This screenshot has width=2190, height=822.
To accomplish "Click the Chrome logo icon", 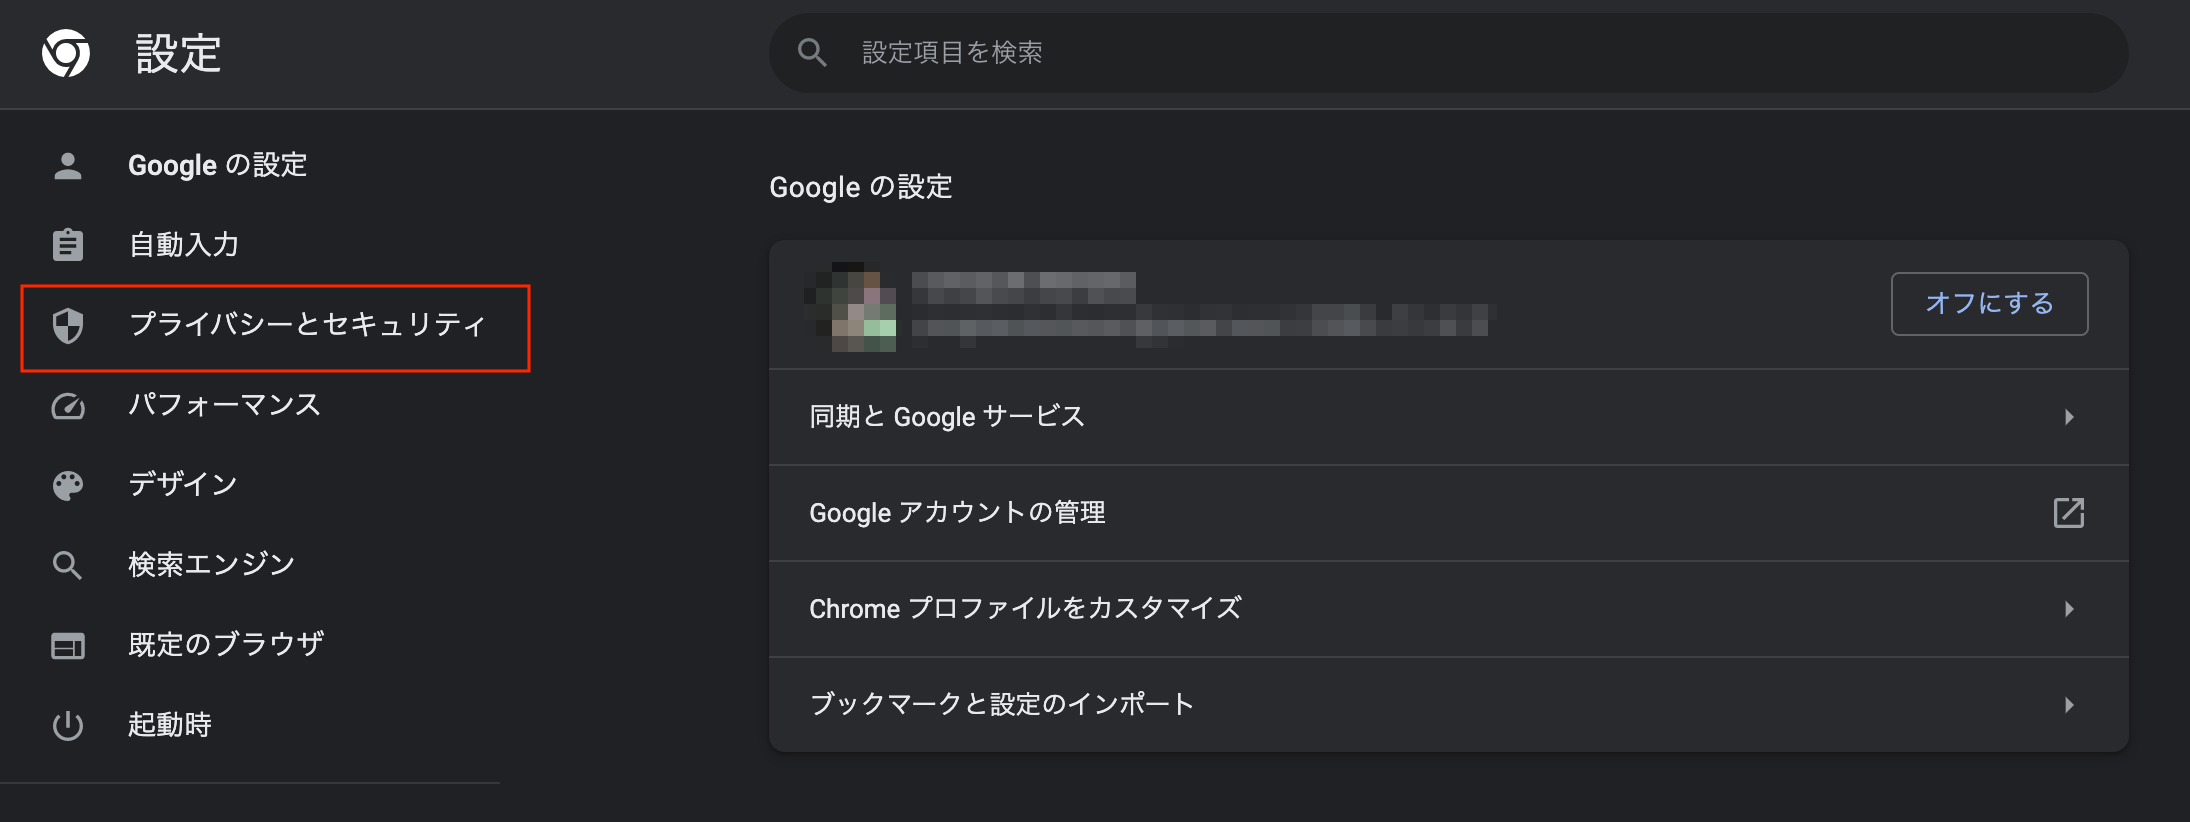I will click(66, 53).
